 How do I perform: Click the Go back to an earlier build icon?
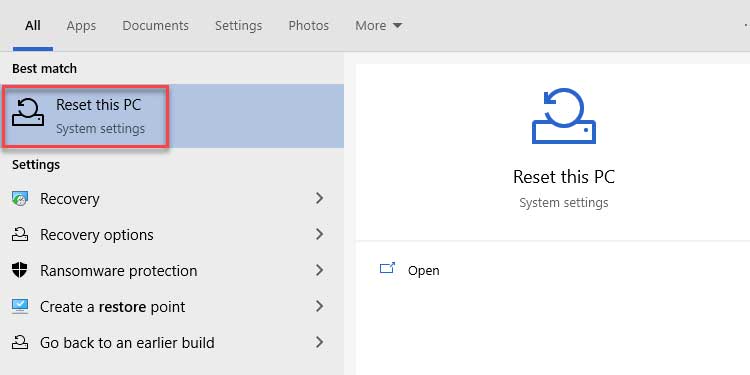(20, 342)
